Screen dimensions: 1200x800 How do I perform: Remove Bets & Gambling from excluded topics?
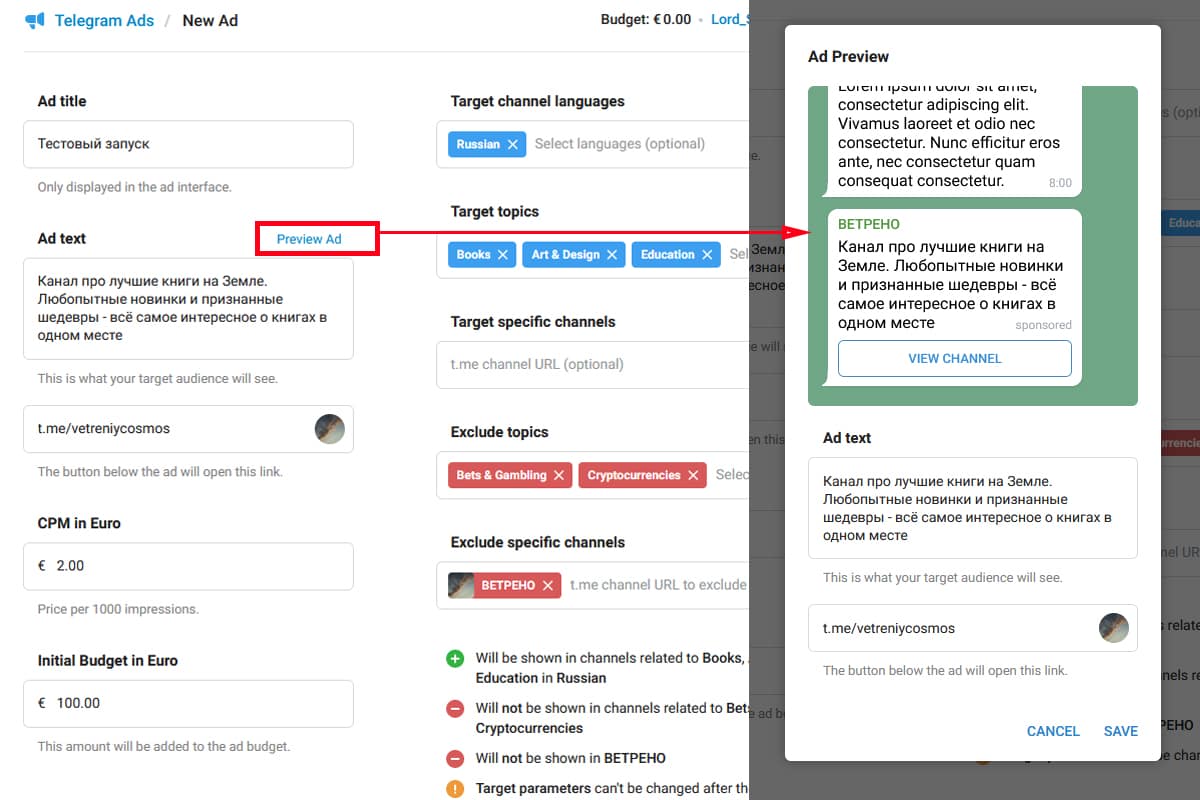coord(559,475)
